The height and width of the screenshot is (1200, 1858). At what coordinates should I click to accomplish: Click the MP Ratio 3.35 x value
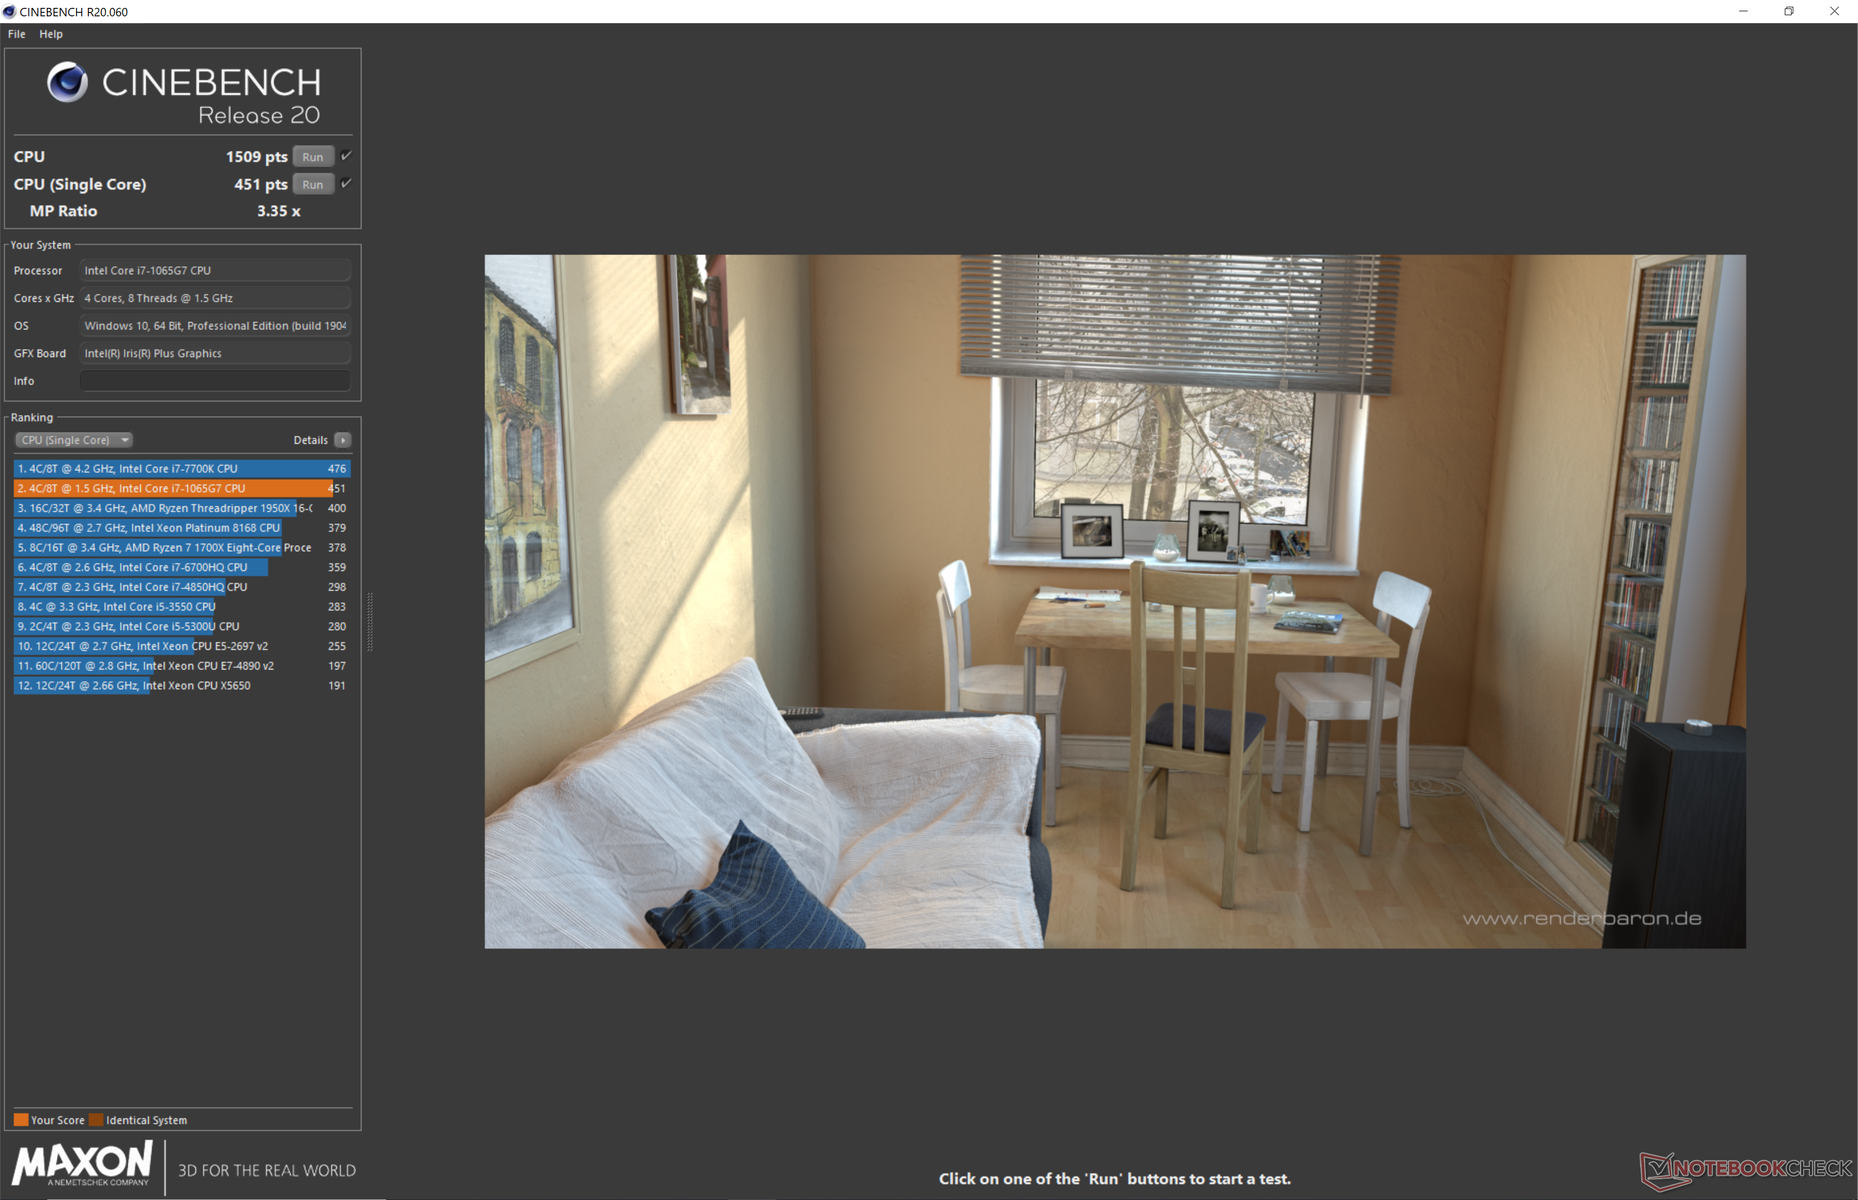tap(279, 211)
